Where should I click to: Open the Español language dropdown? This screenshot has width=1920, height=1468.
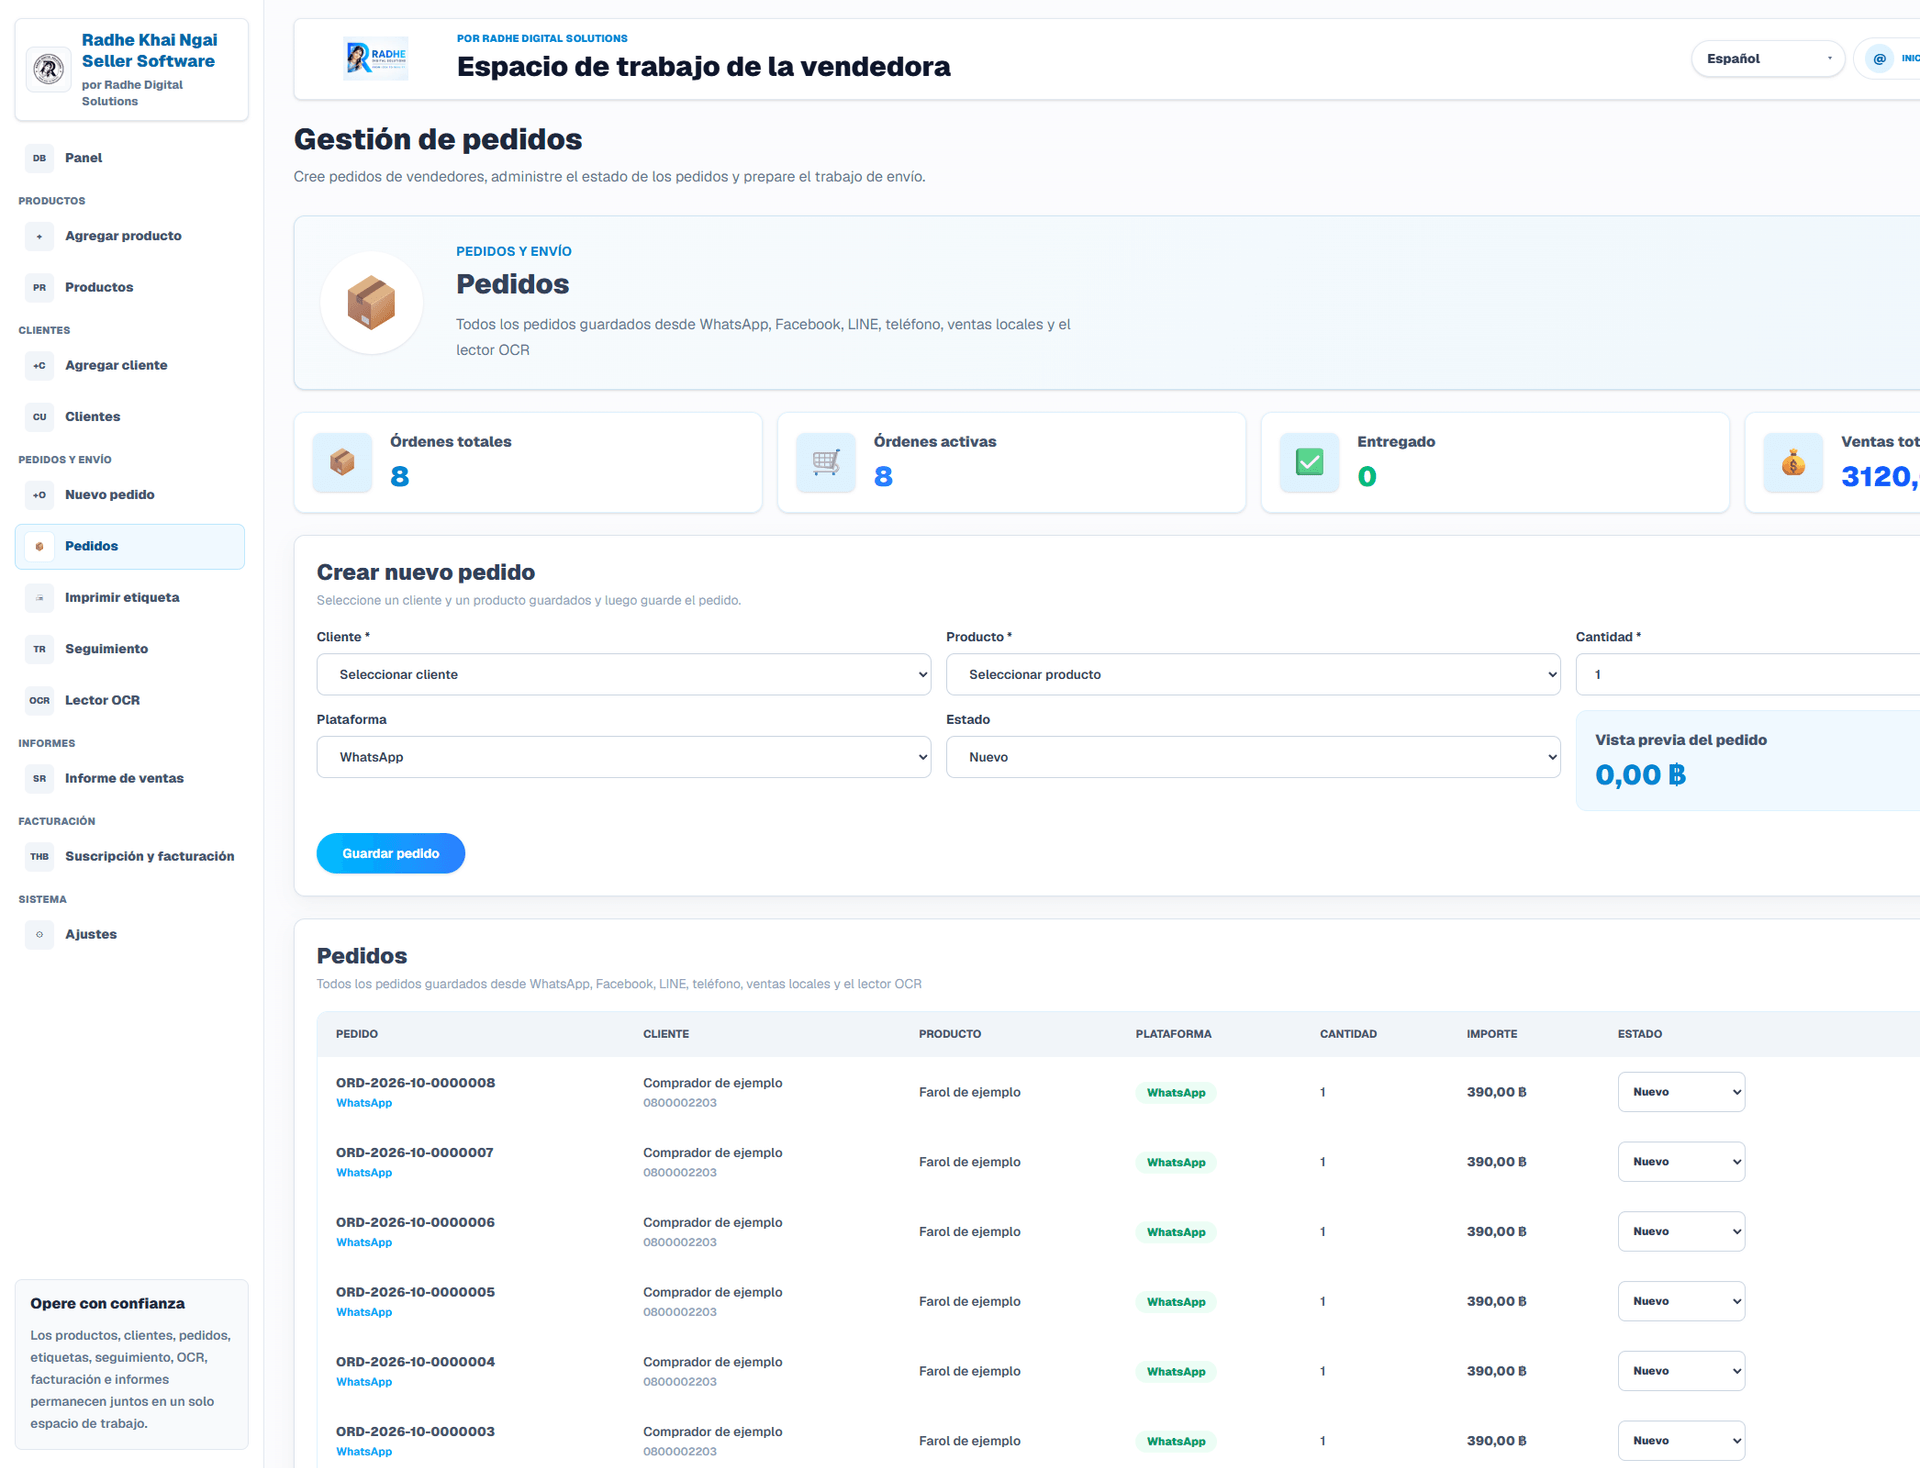[x=1767, y=59]
